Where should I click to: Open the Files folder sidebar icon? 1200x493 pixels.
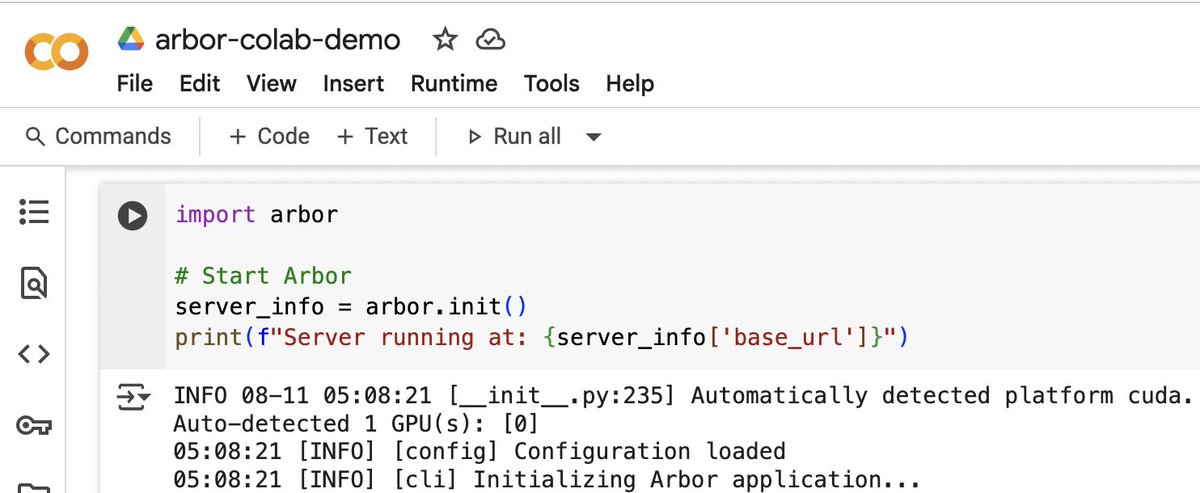pos(34,488)
